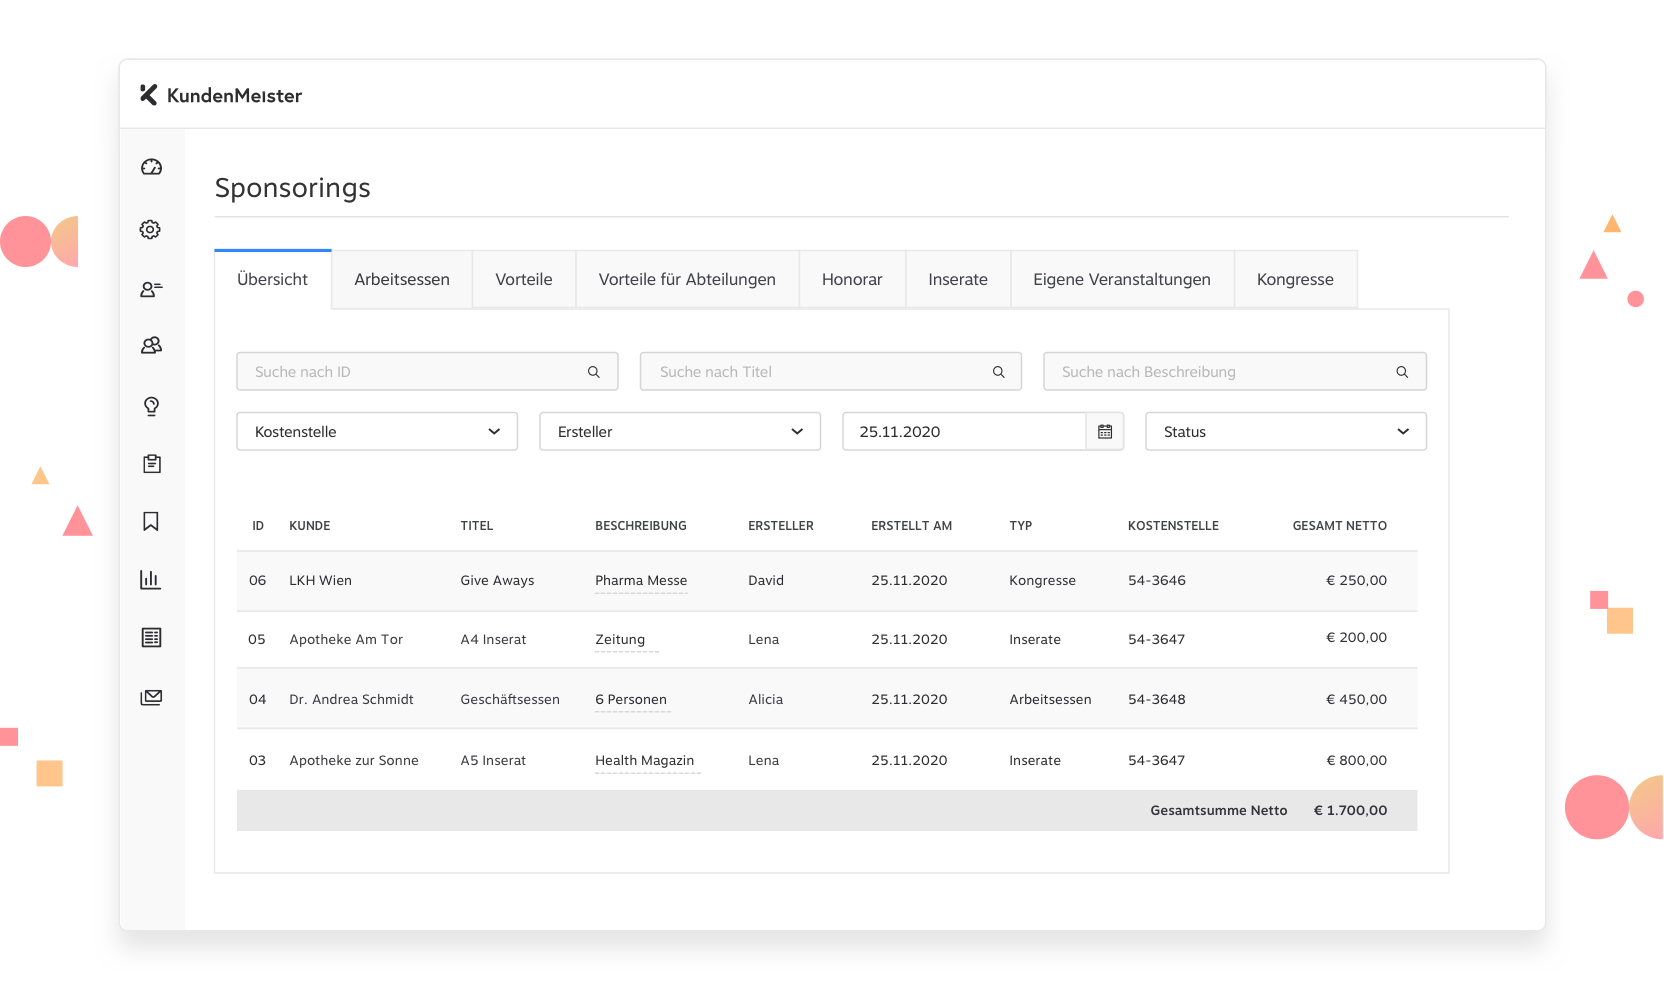Click the KundenMeister logo
Viewport: 1664px width, 990px height.
pyautogui.click(x=221, y=95)
